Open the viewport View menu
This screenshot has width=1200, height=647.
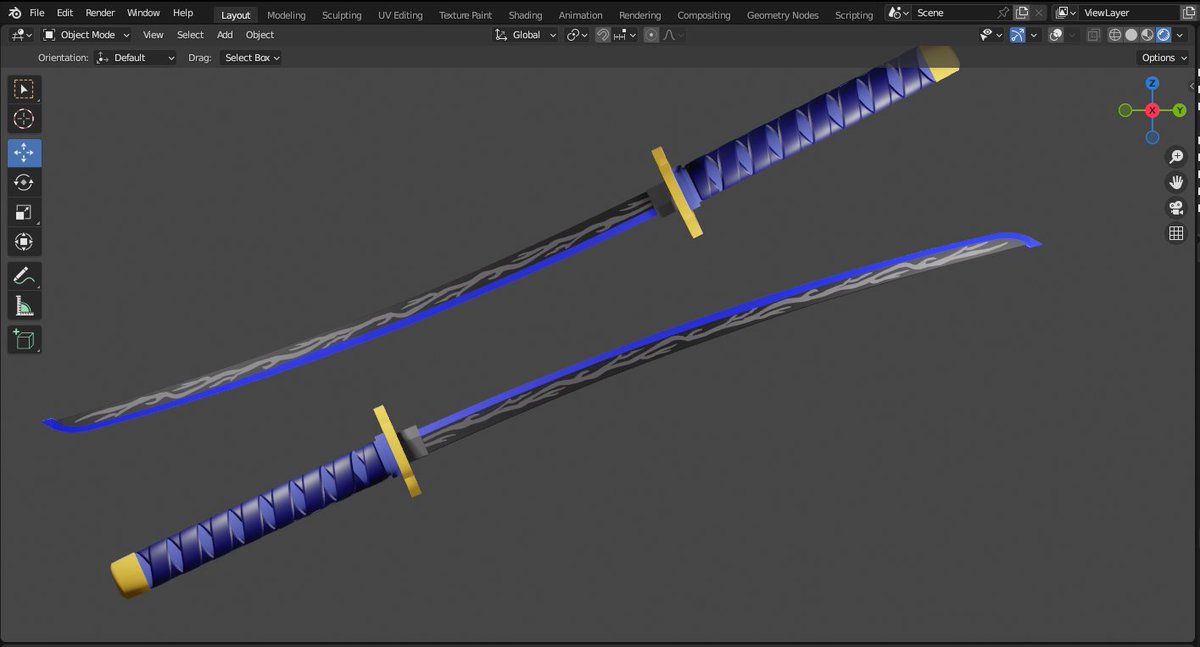coord(153,35)
